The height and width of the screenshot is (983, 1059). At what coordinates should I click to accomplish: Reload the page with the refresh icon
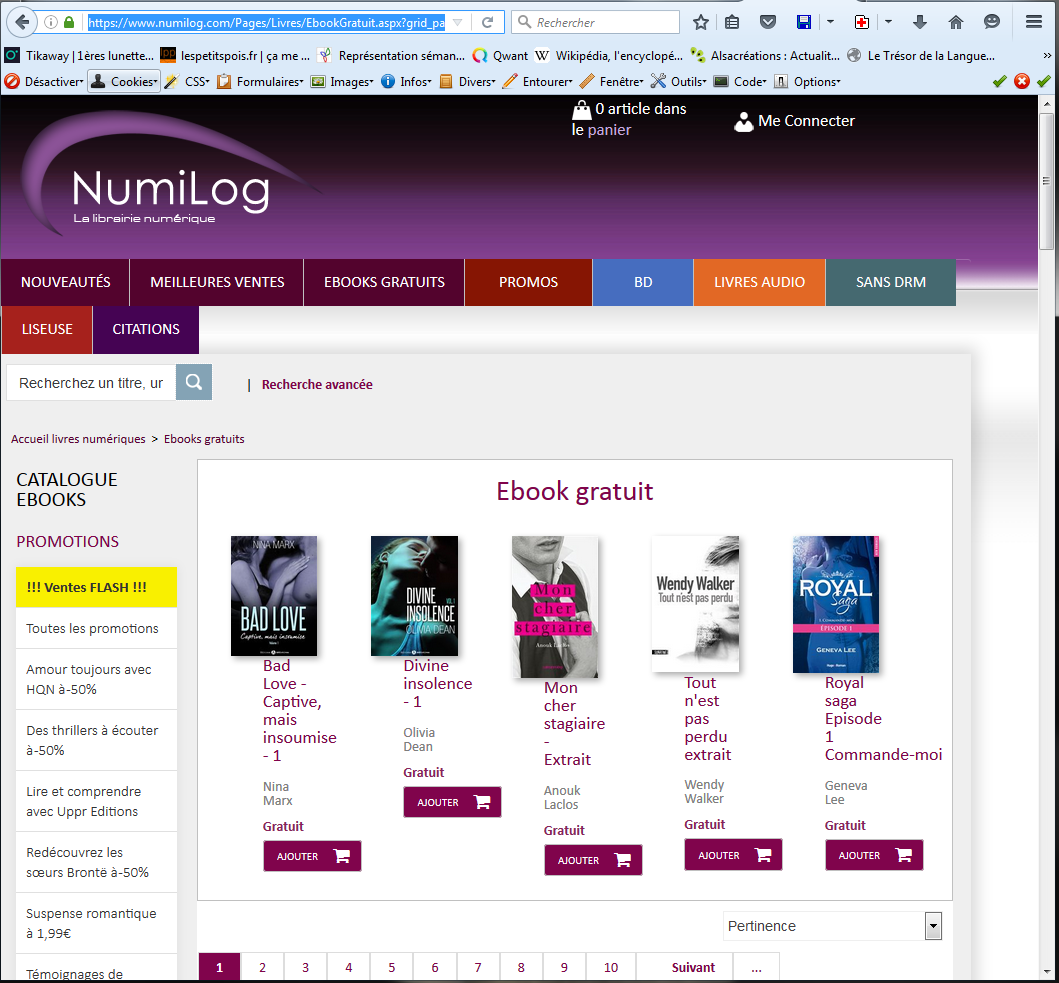487,22
